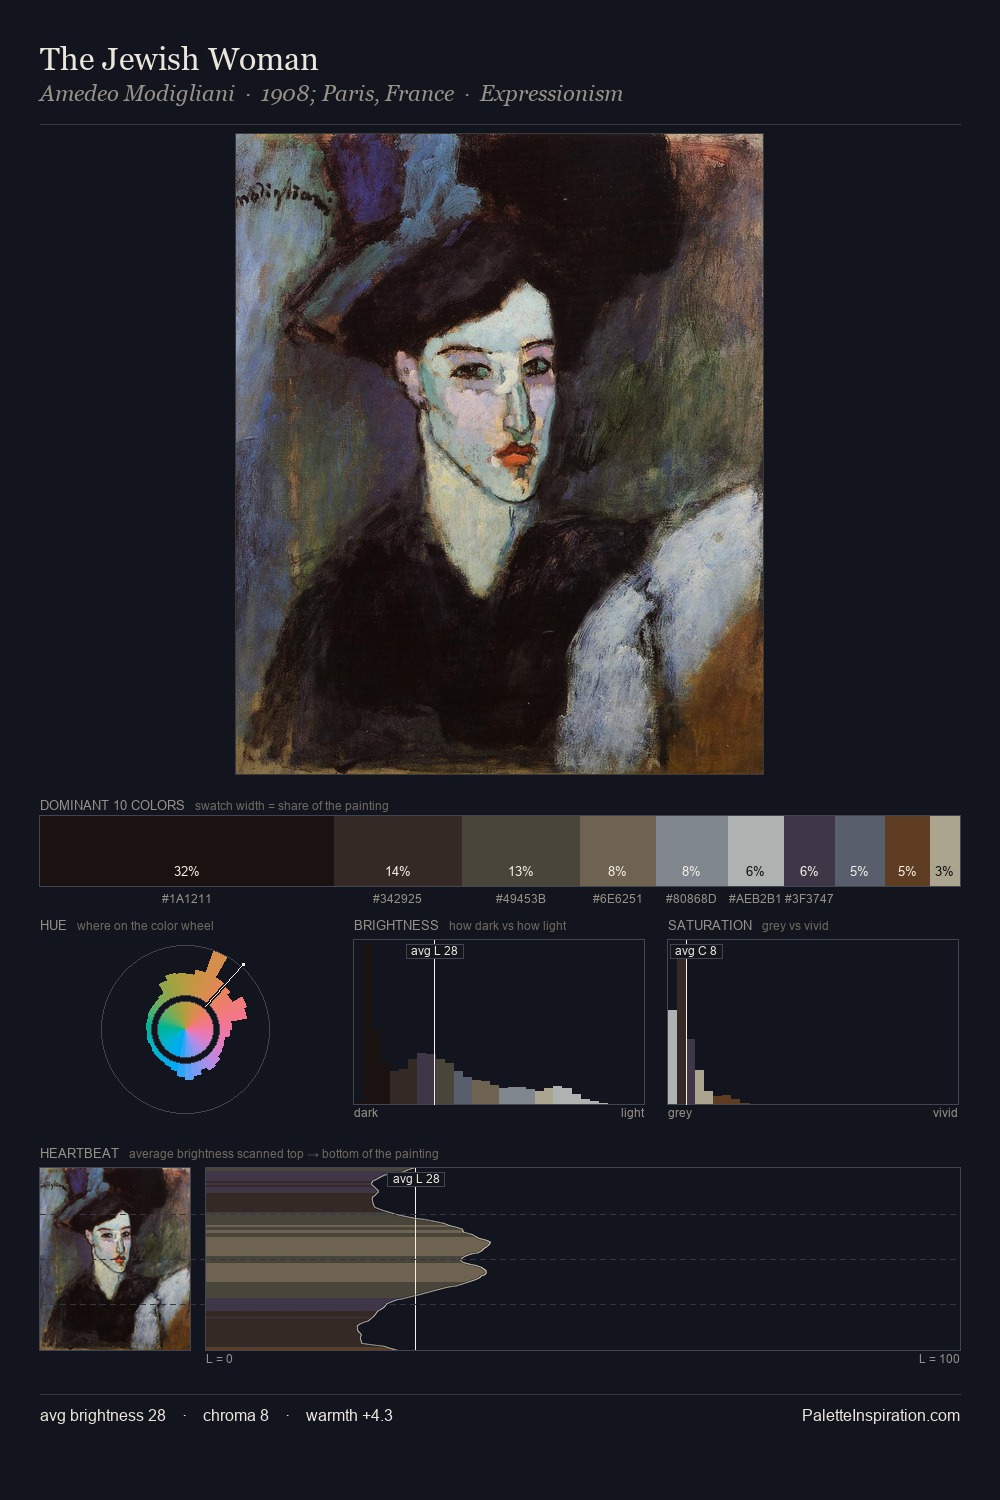This screenshot has height=1500, width=1000.
Task: Click the Expressionism style label
Action: coord(551,94)
